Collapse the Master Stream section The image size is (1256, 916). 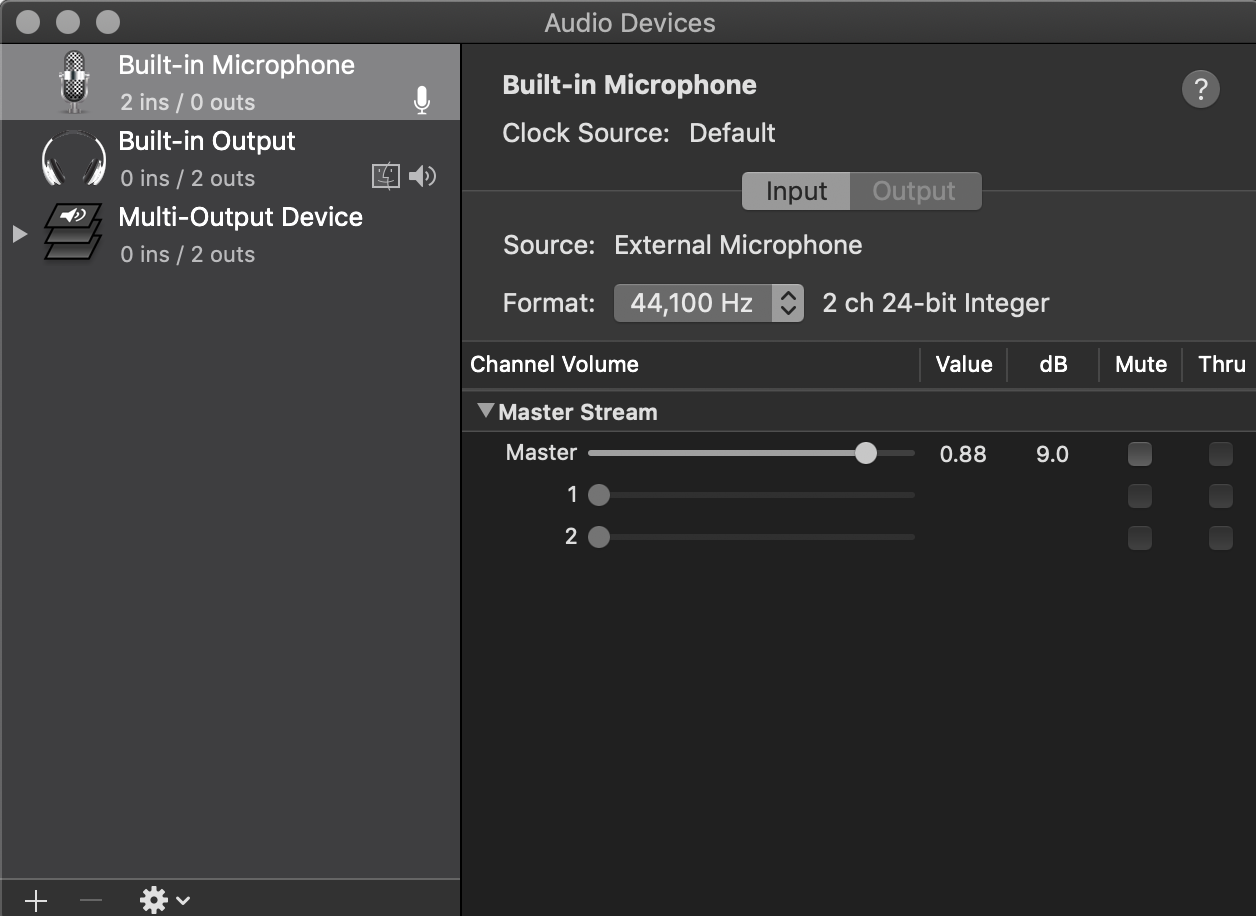click(486, 411)
